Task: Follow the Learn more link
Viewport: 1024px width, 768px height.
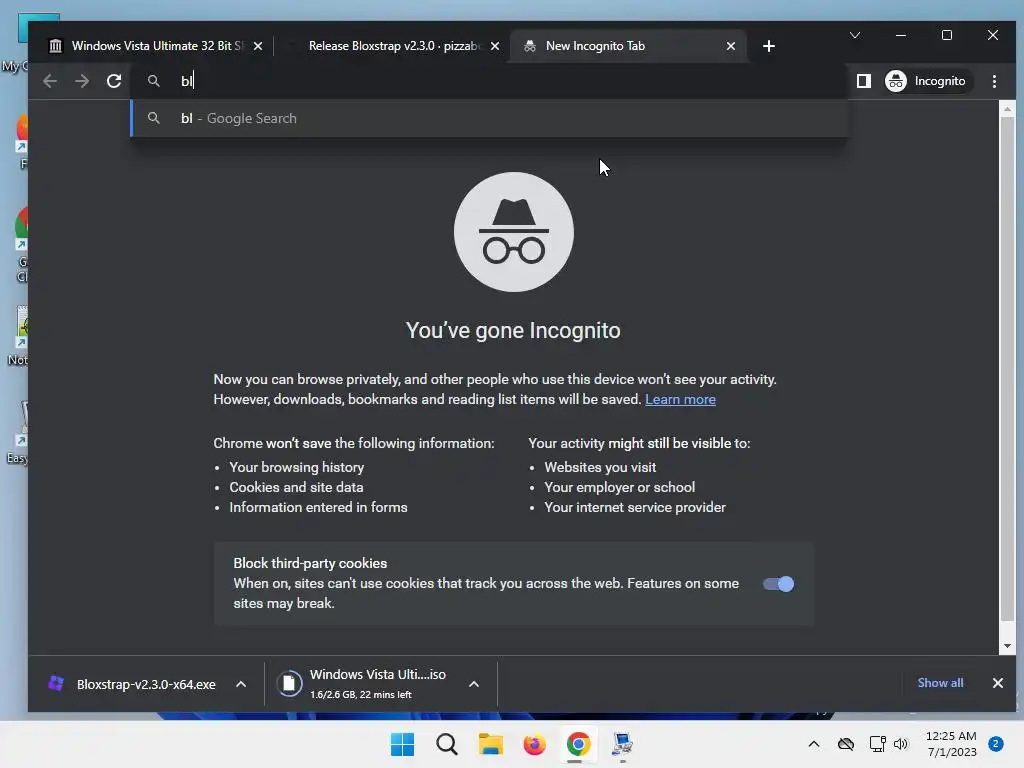Action: [680, 400]
